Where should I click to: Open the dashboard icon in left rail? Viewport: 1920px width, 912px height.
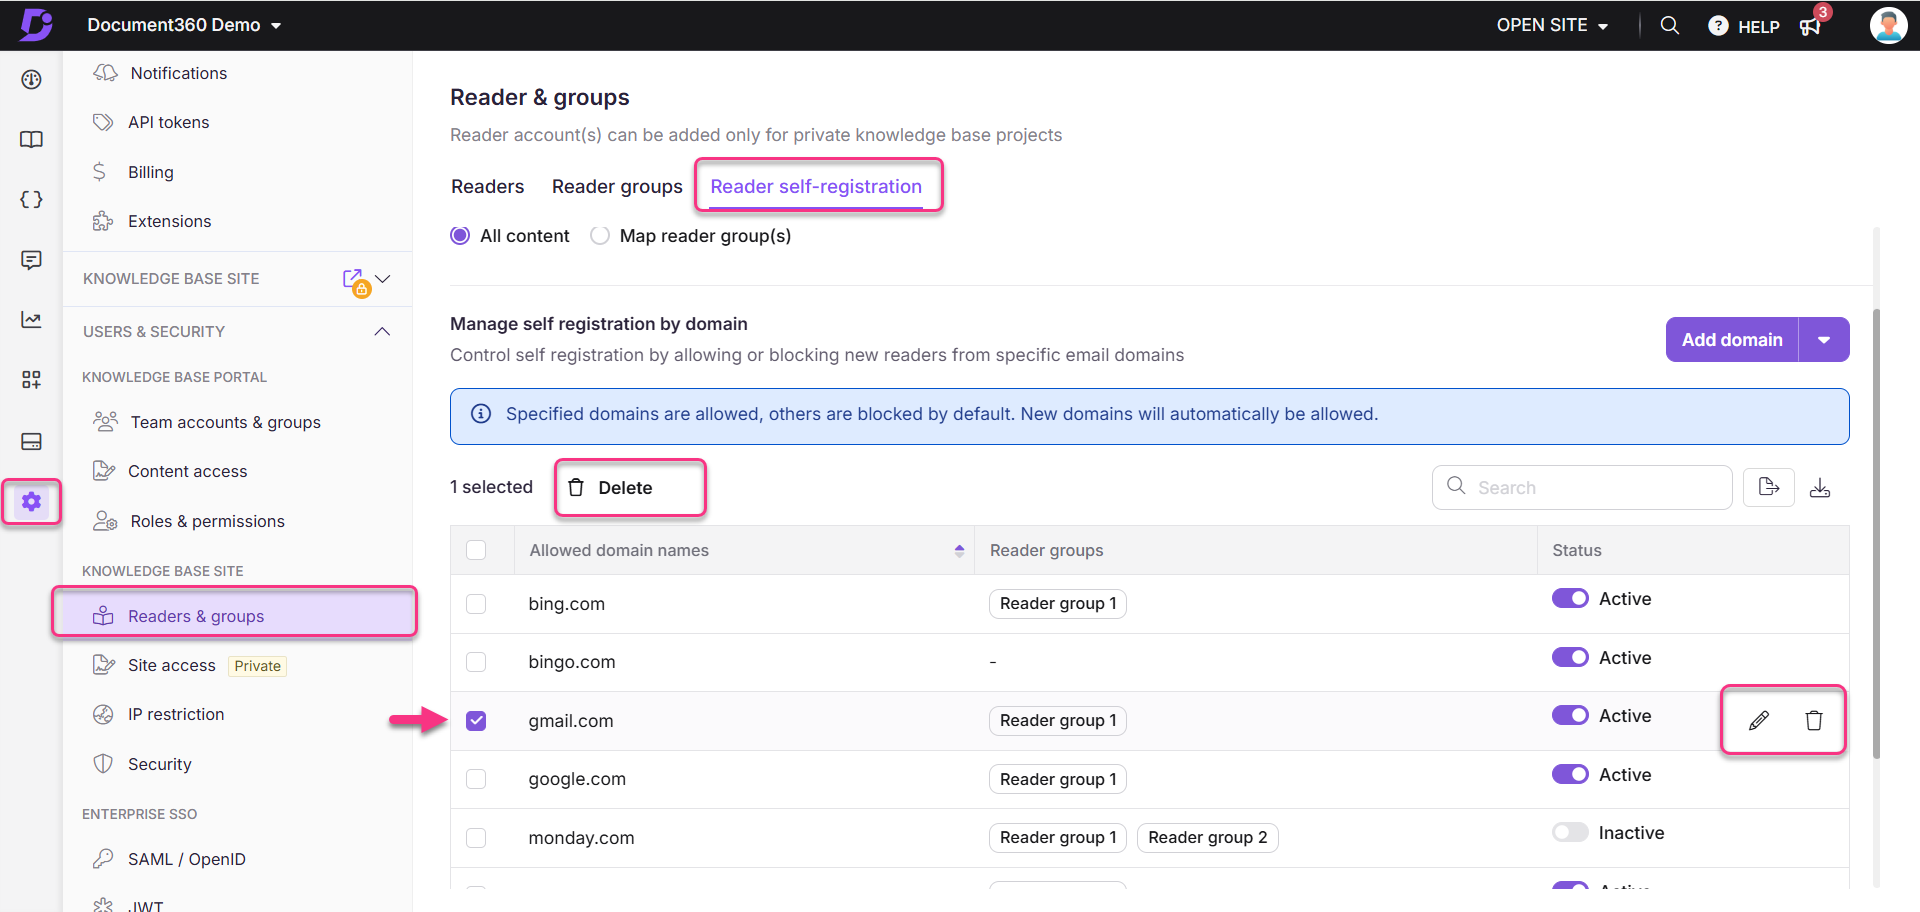(31, 80)
